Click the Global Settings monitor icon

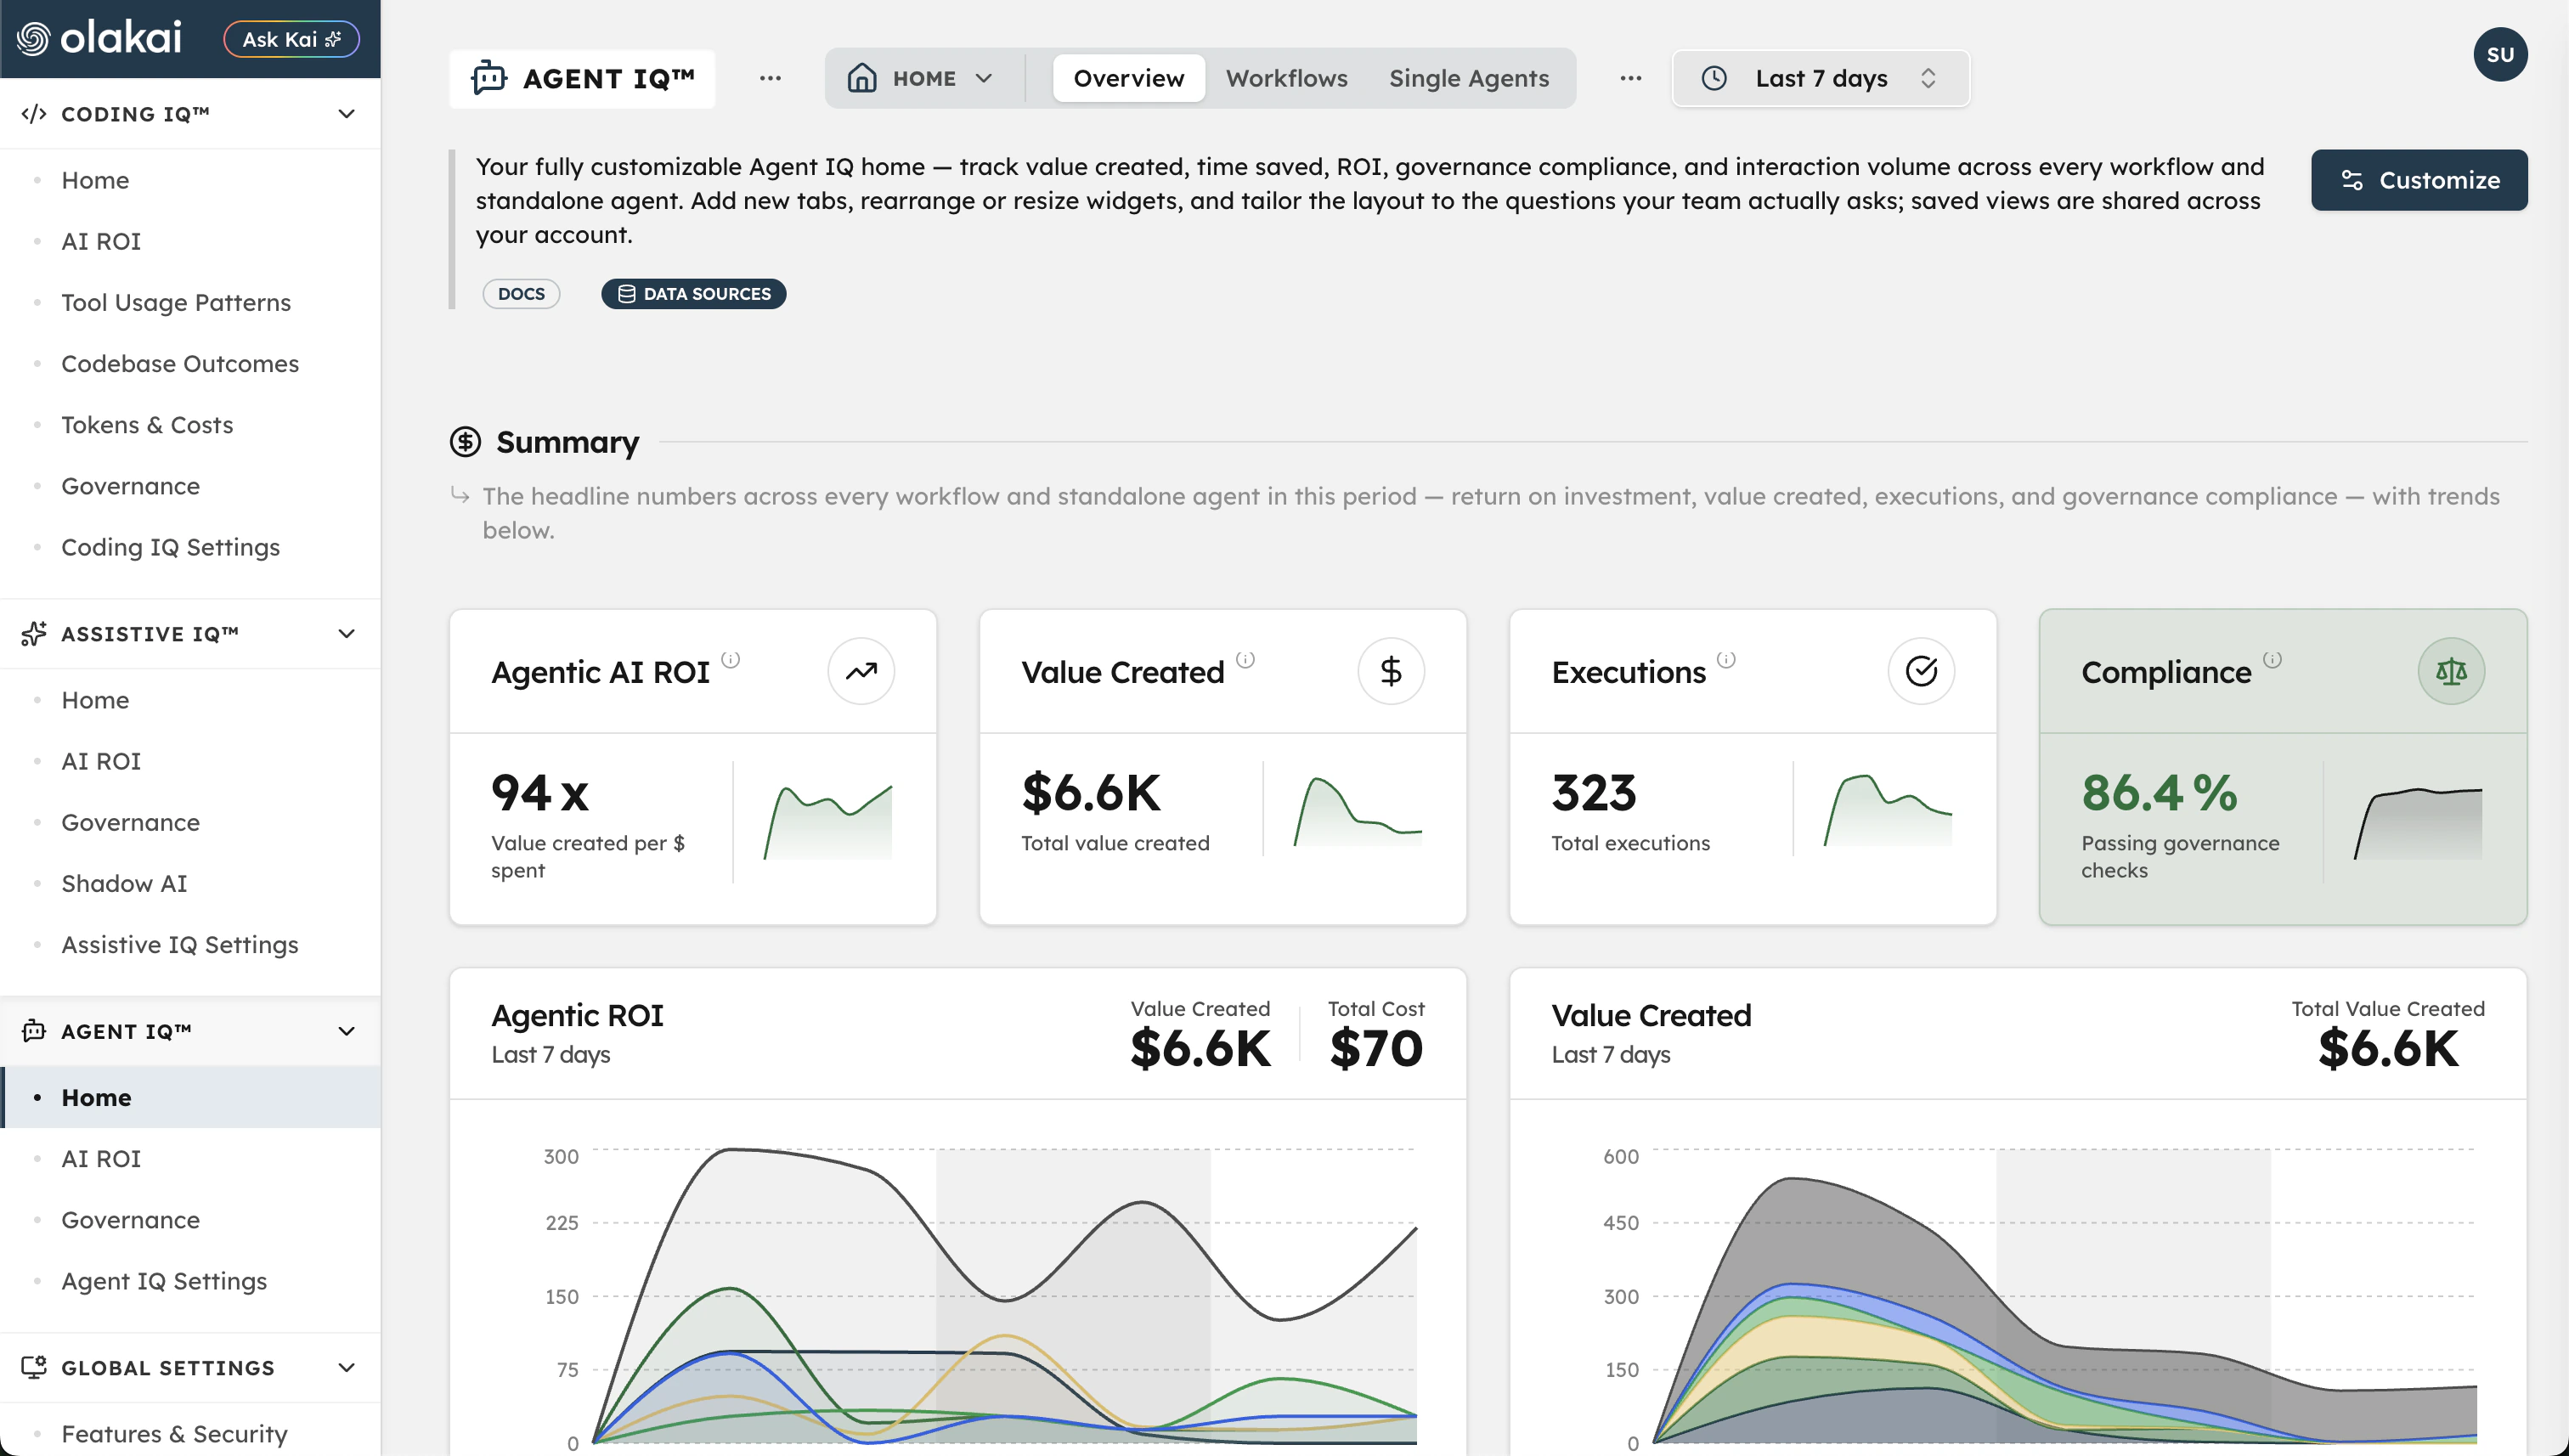34,1367
